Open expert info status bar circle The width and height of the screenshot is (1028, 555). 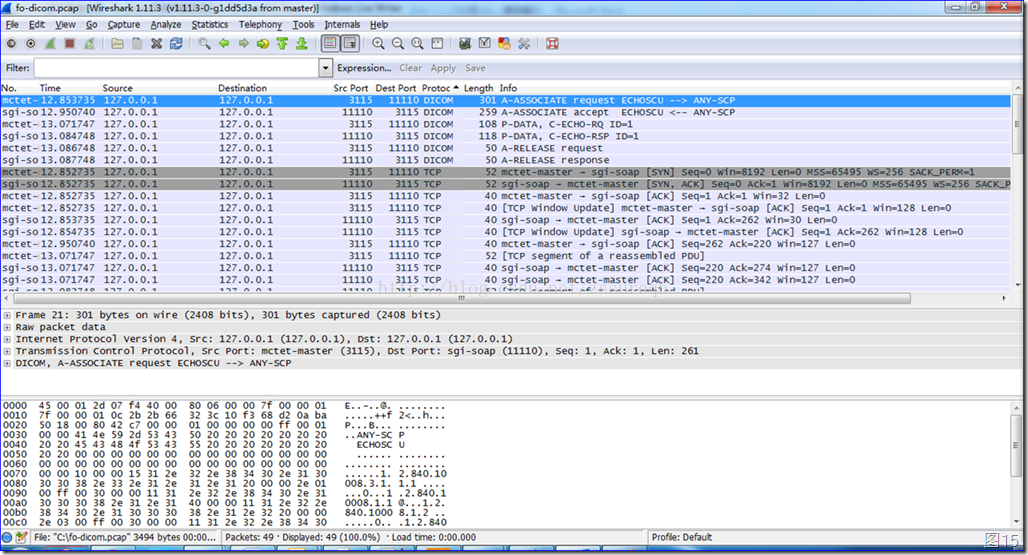7,537
